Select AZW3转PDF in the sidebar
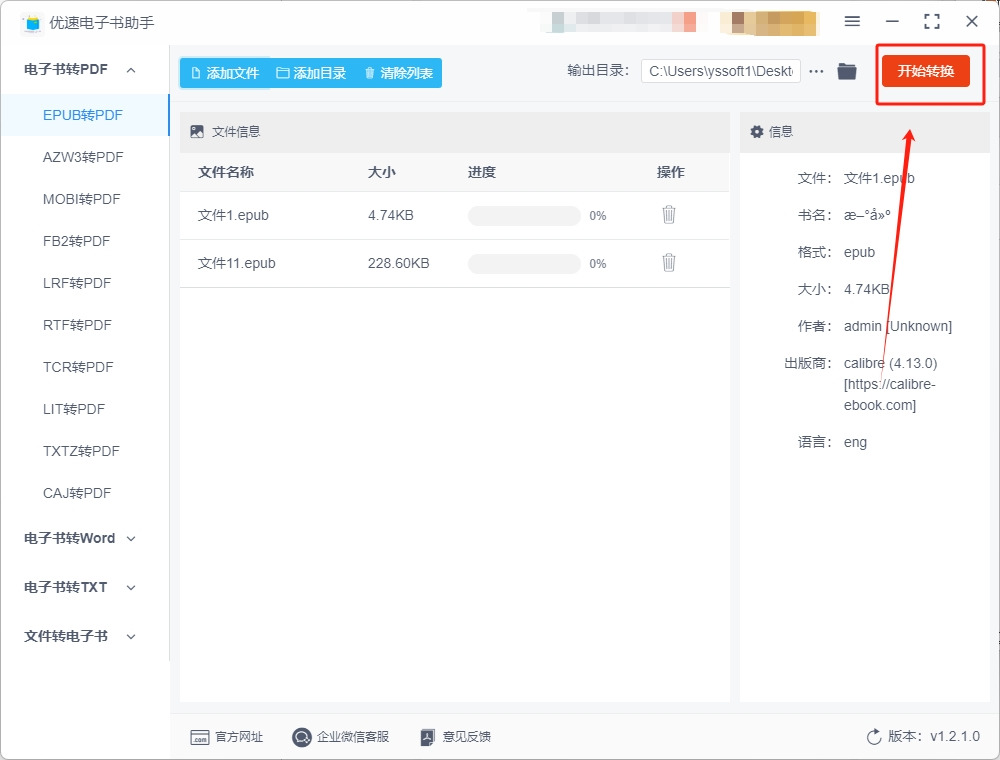Image resolution: width=1000 pixels, height=760 pixels. point(83,157)
